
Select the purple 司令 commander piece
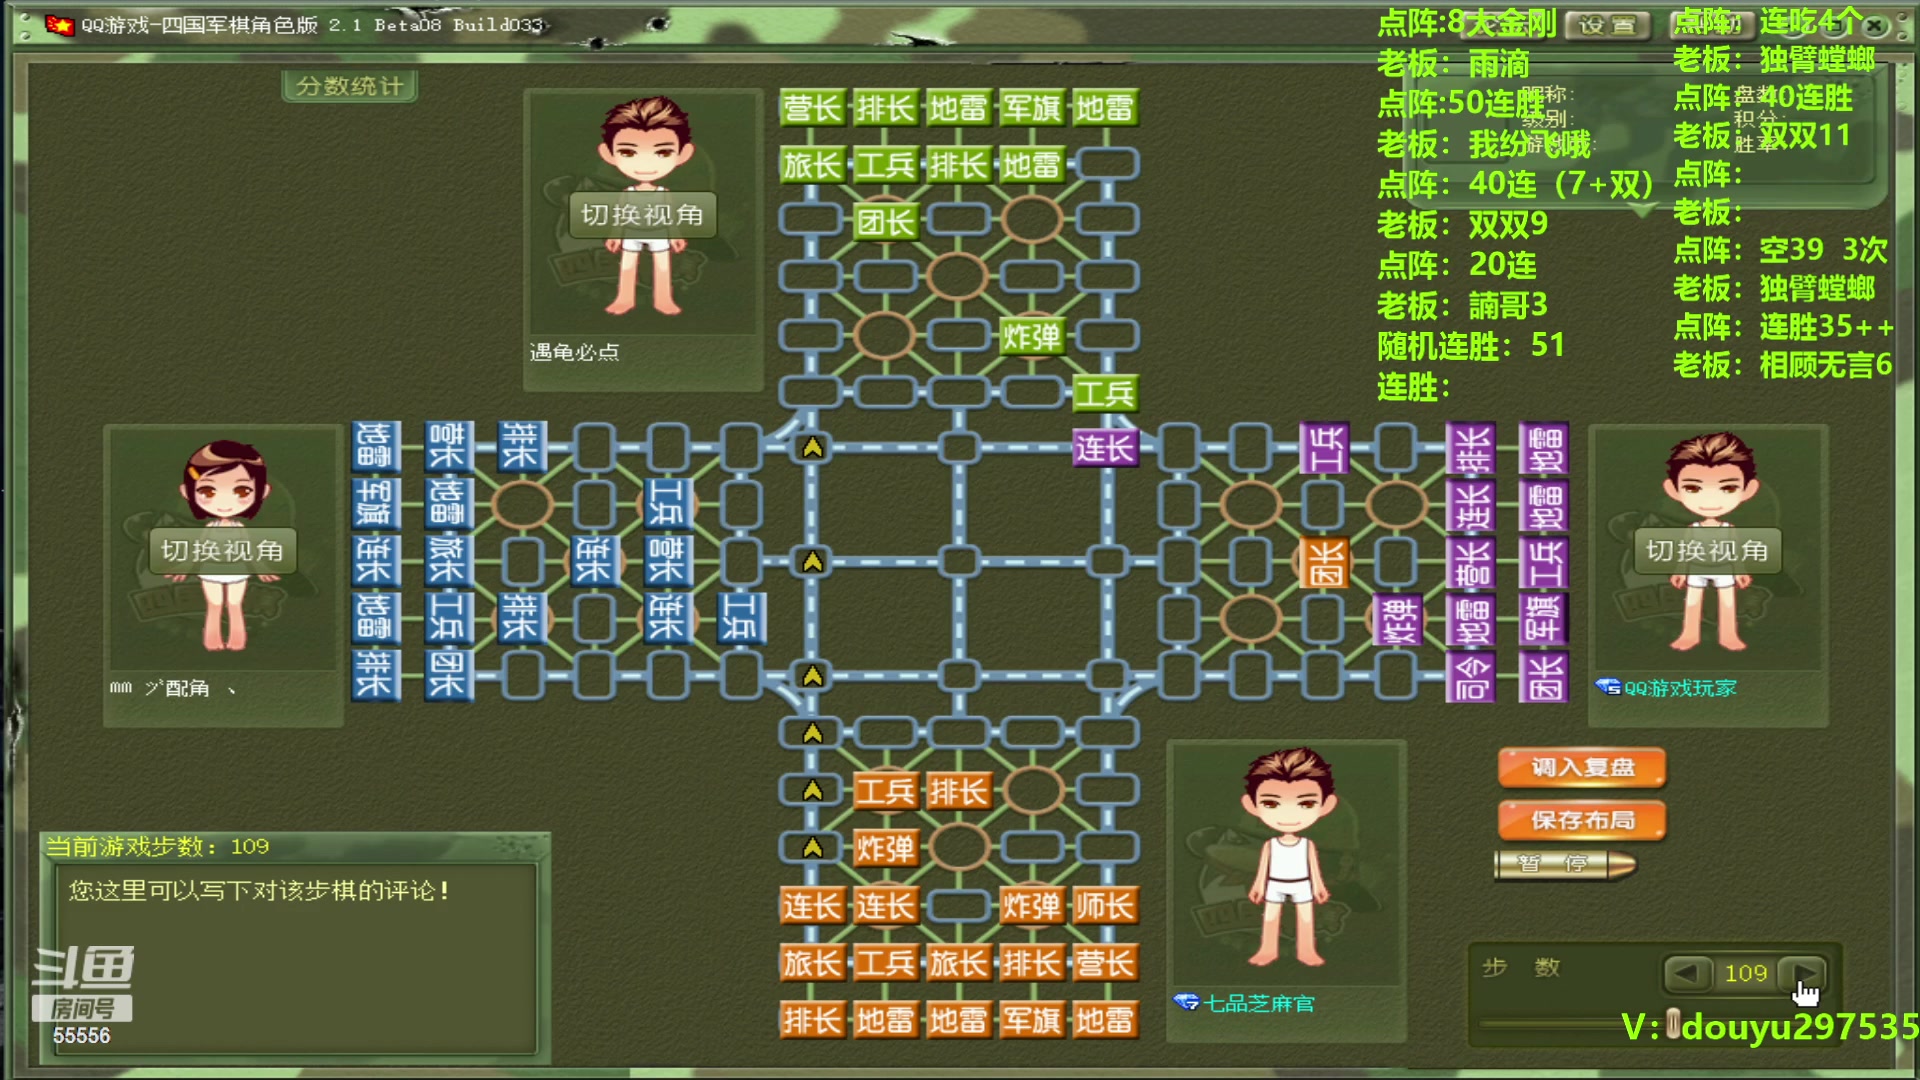[x=1471, y=677]
